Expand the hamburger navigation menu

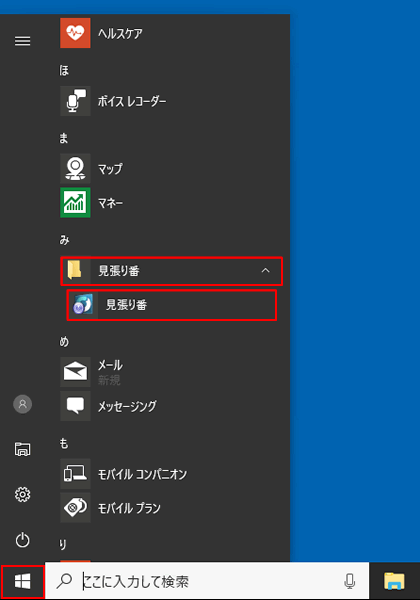pos(23,41)
